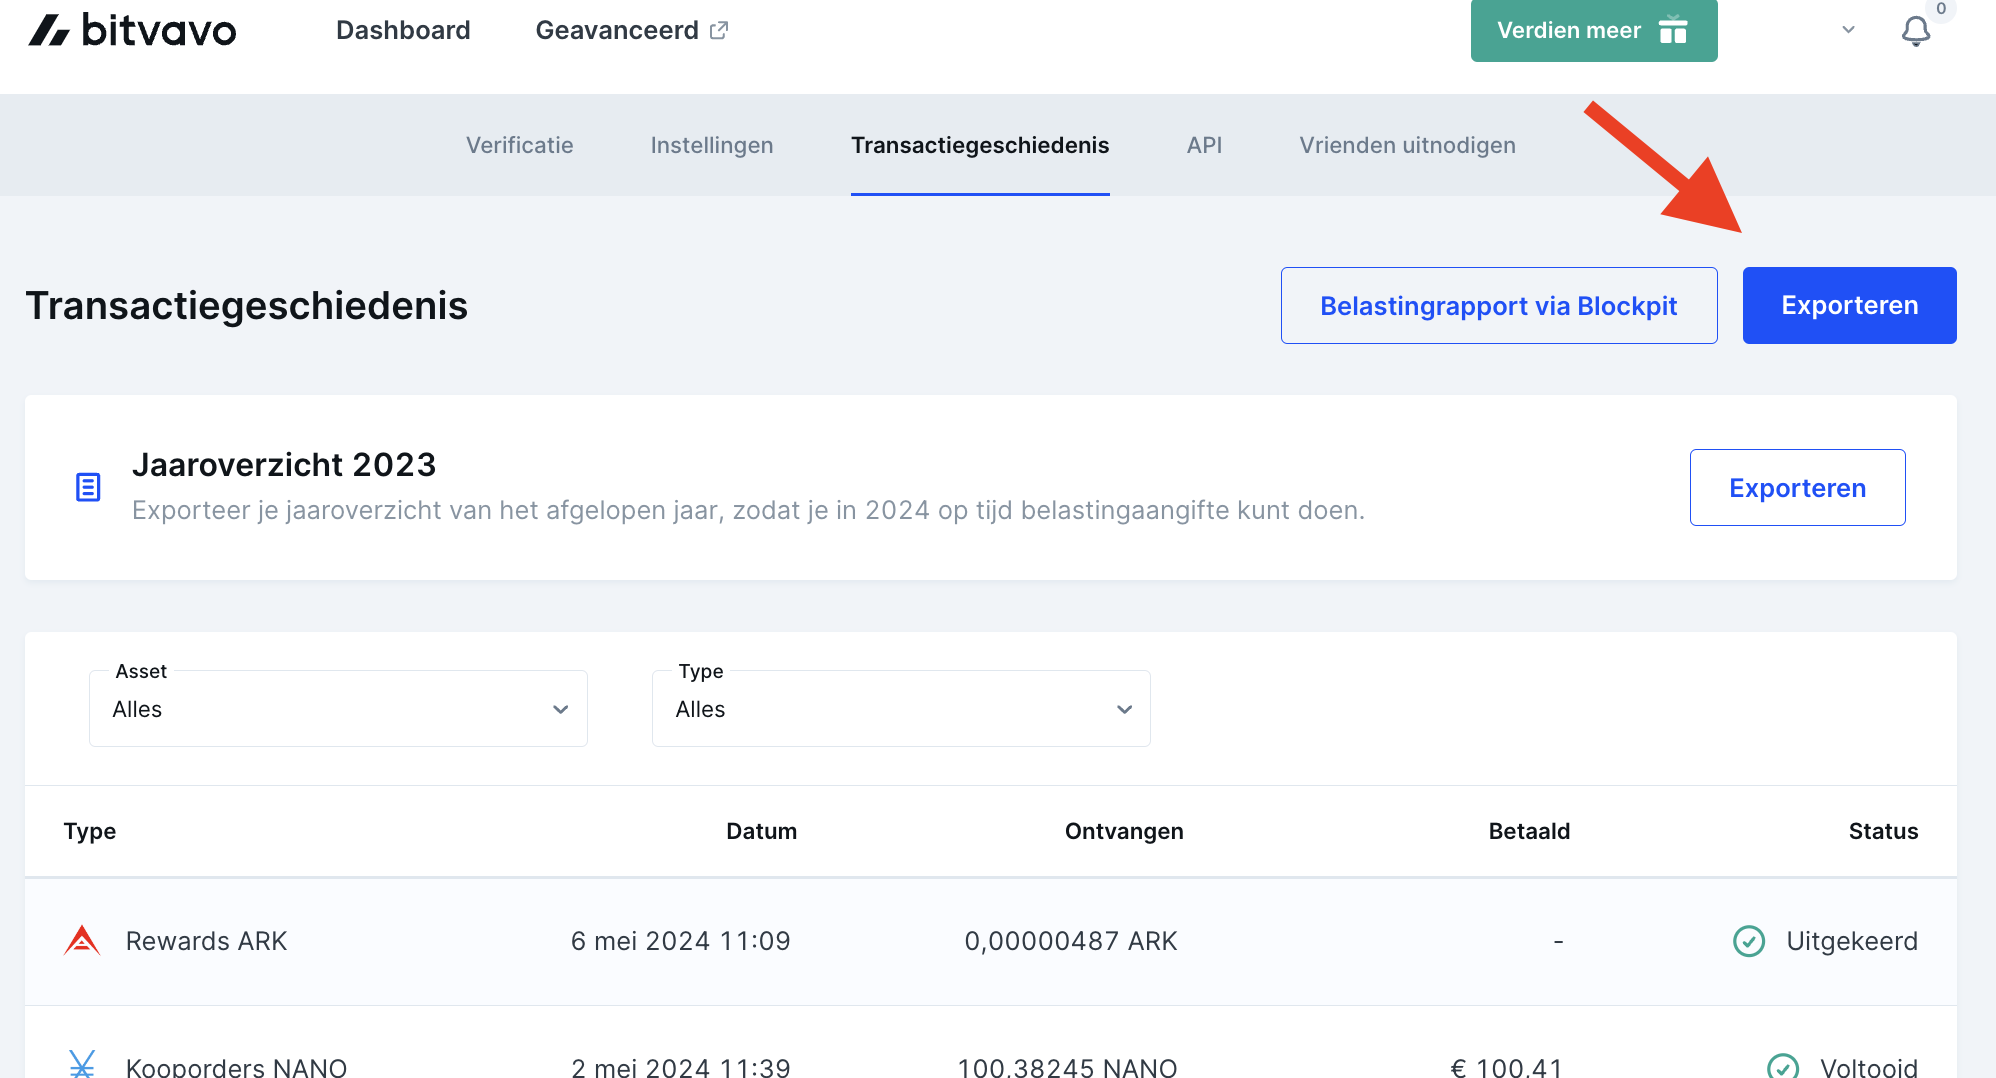Switch to the Verificatie tab

pyautogui.click(x=518, y=145)
